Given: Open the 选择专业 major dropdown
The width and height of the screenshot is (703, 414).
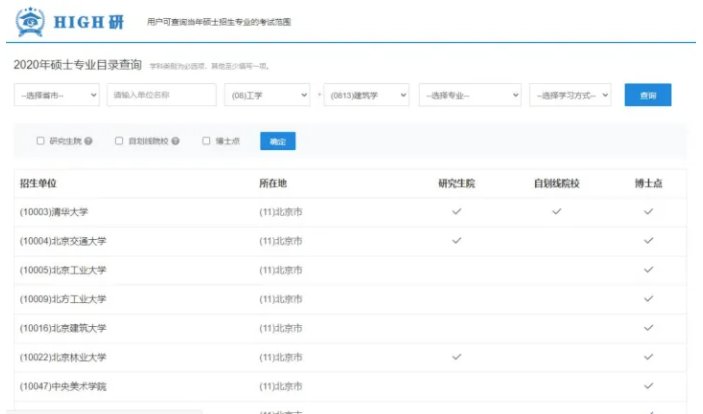Looking at the screenshot, I should coord(470,95).
